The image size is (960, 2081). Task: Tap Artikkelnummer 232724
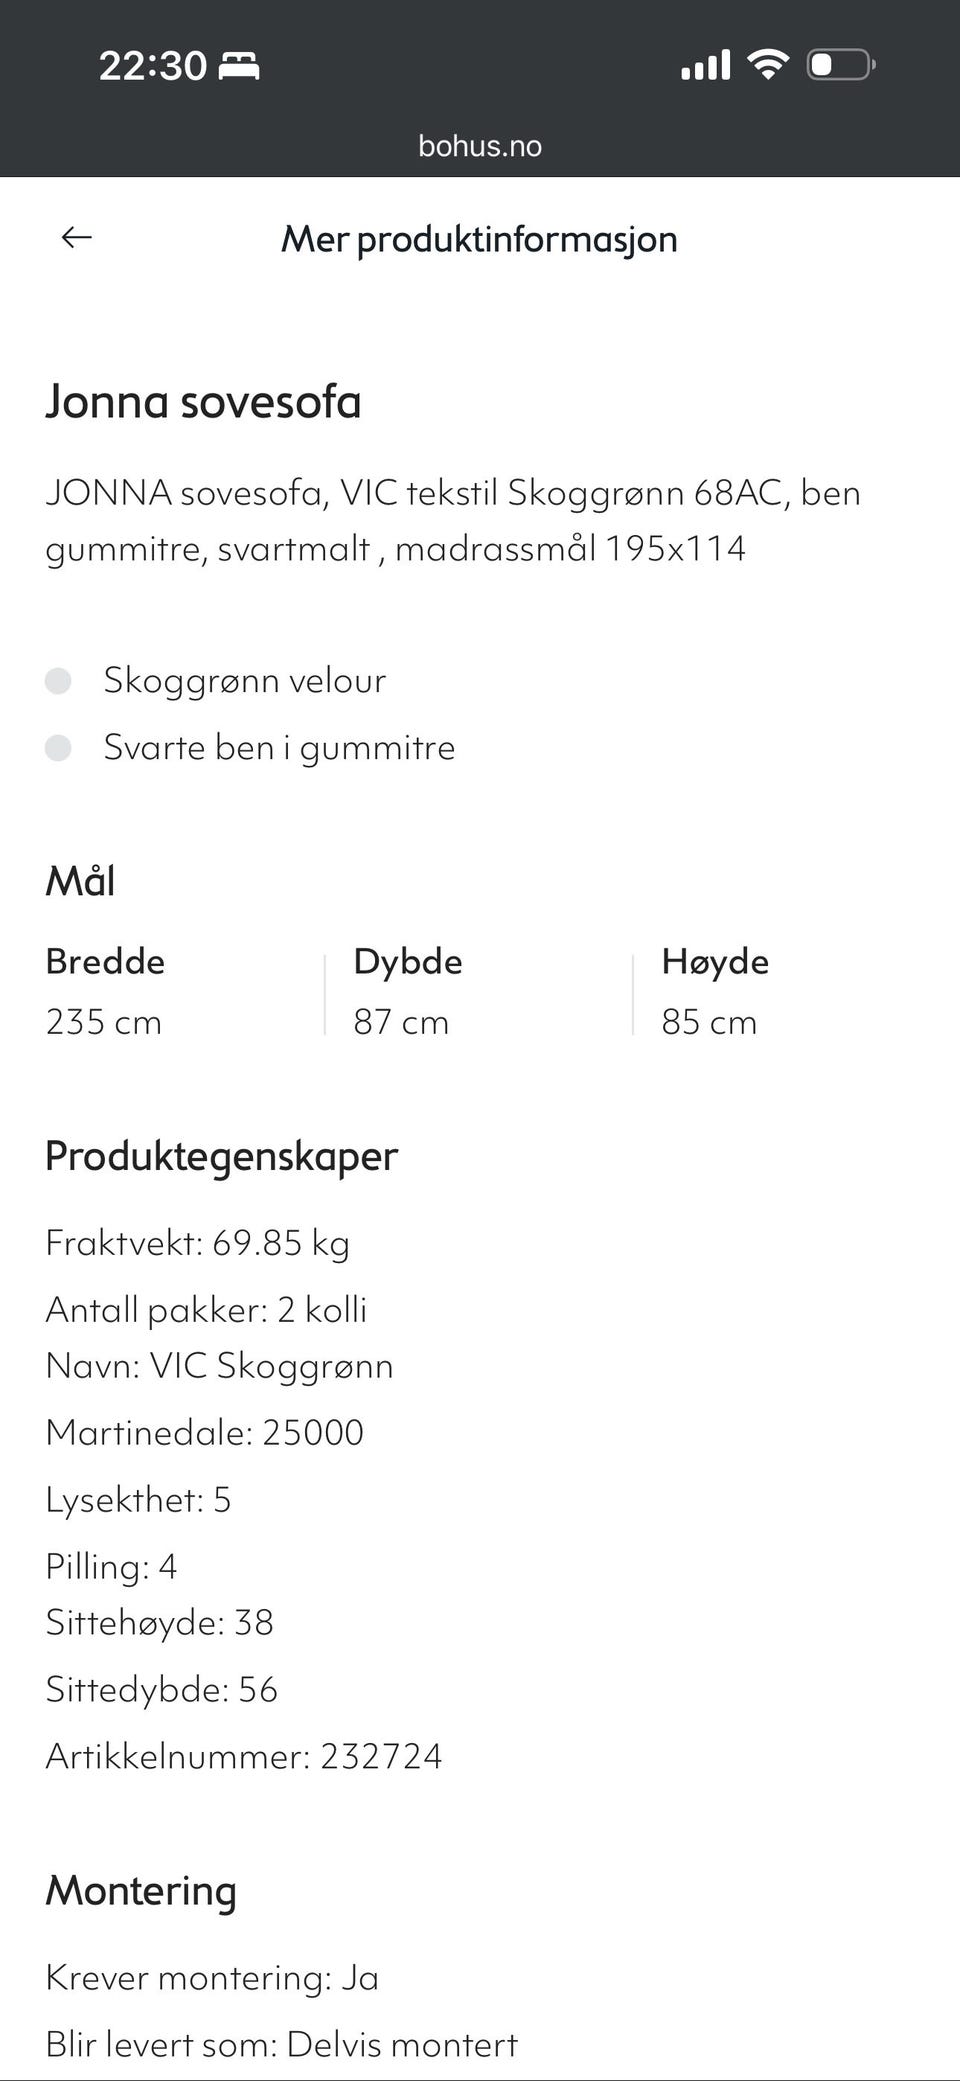point(244,1754)
